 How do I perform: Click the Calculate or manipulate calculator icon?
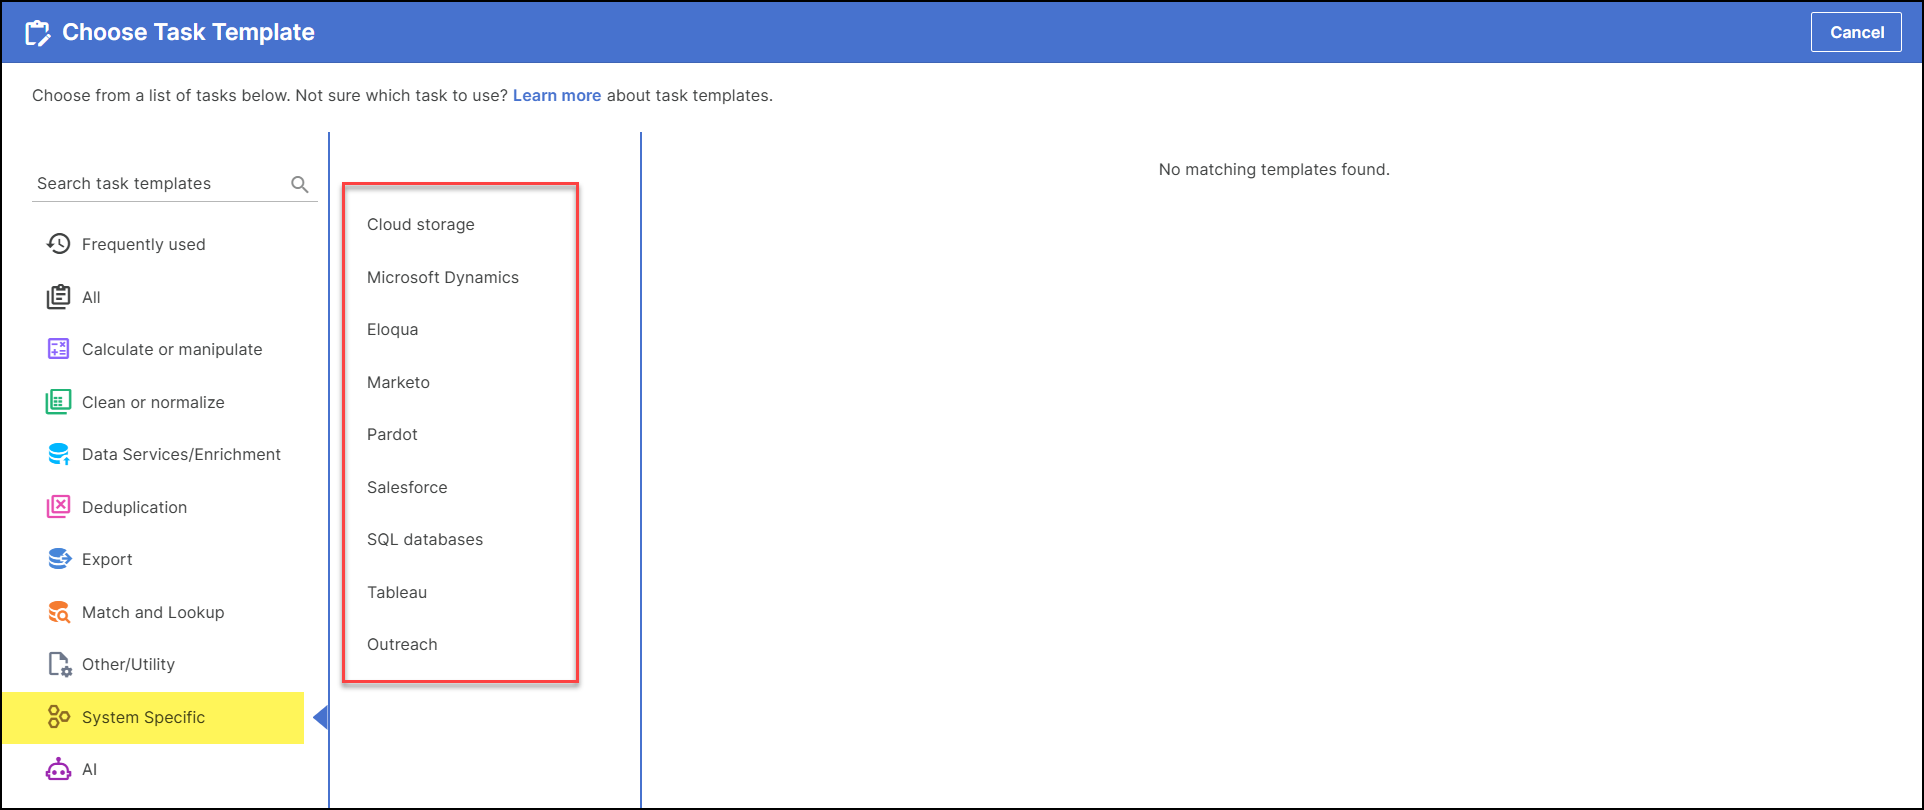pyautogui.click(x=59, y=349)
